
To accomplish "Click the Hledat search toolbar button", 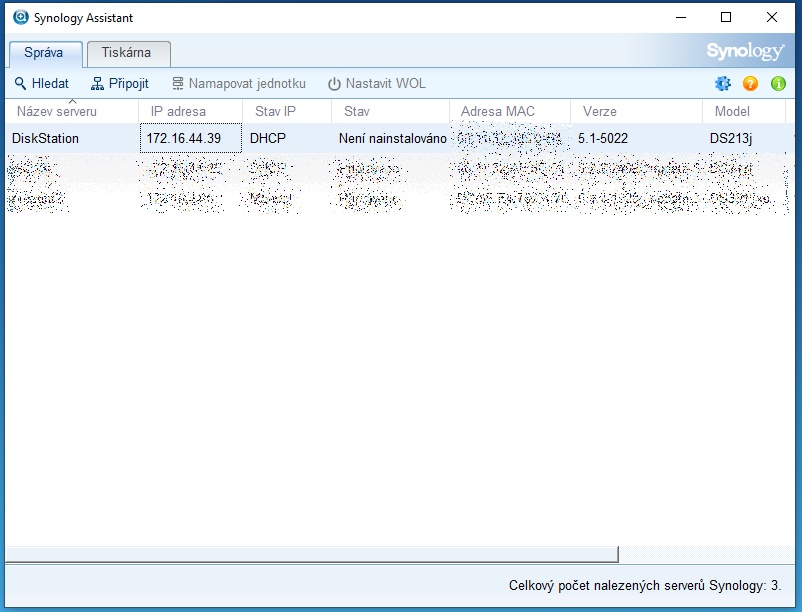I will (42, 84).
